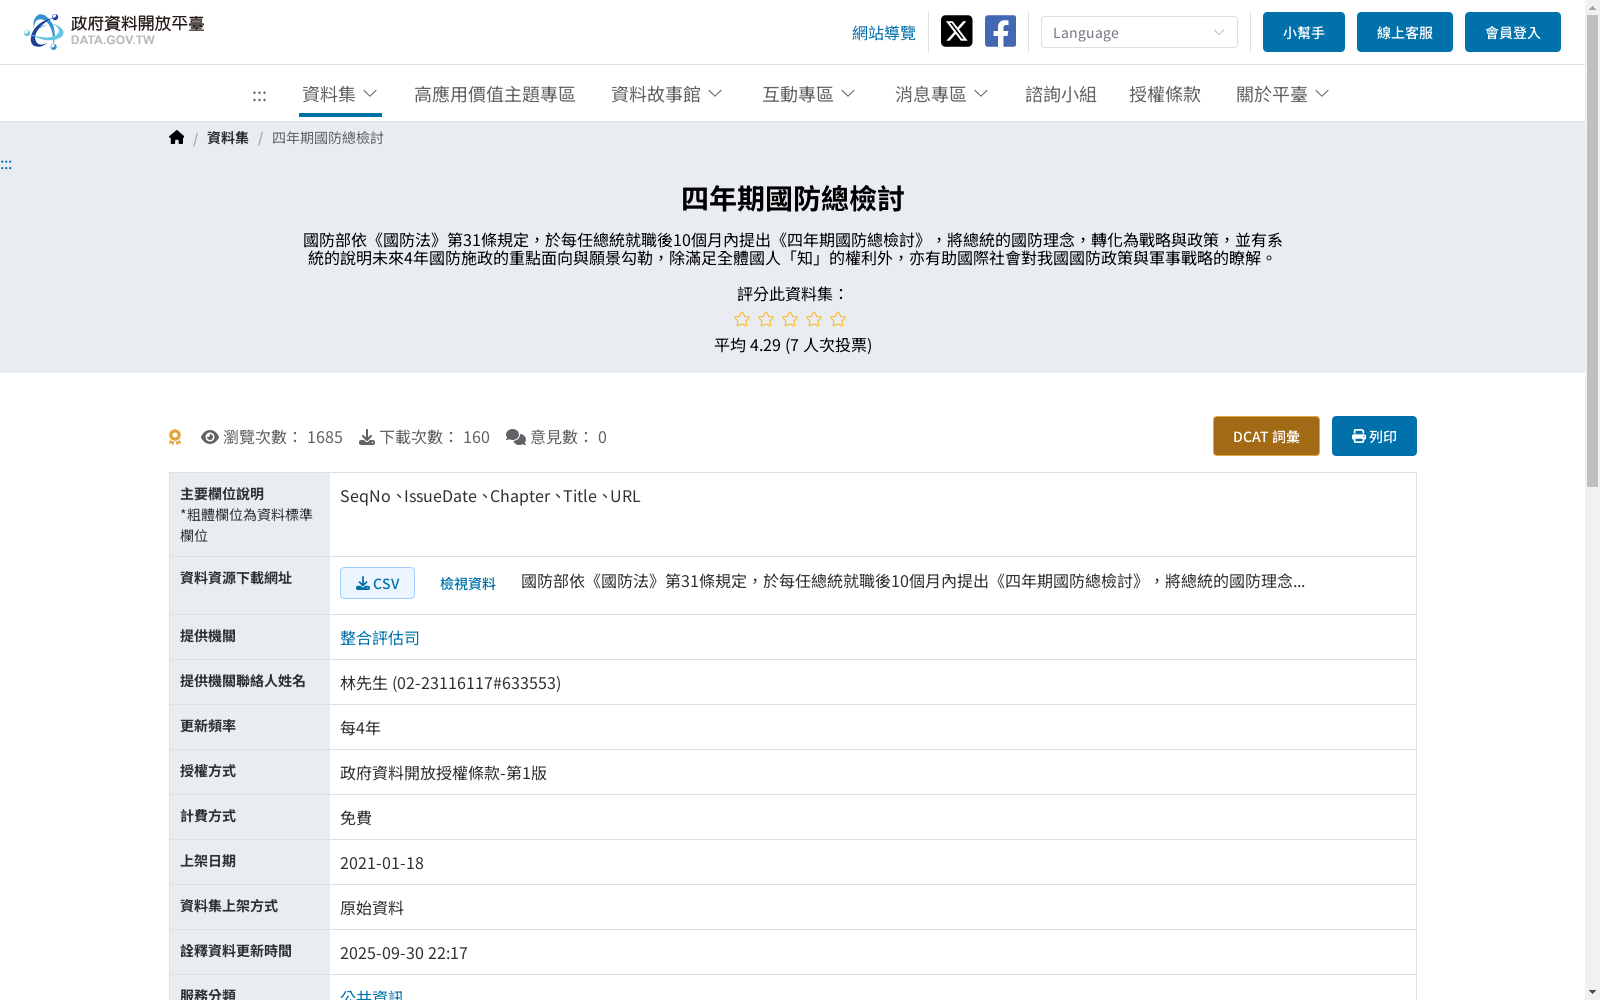The height and width of the screenshot is (1000, 1600).
Task: Open the Language dropdown
Action: 1139,31
